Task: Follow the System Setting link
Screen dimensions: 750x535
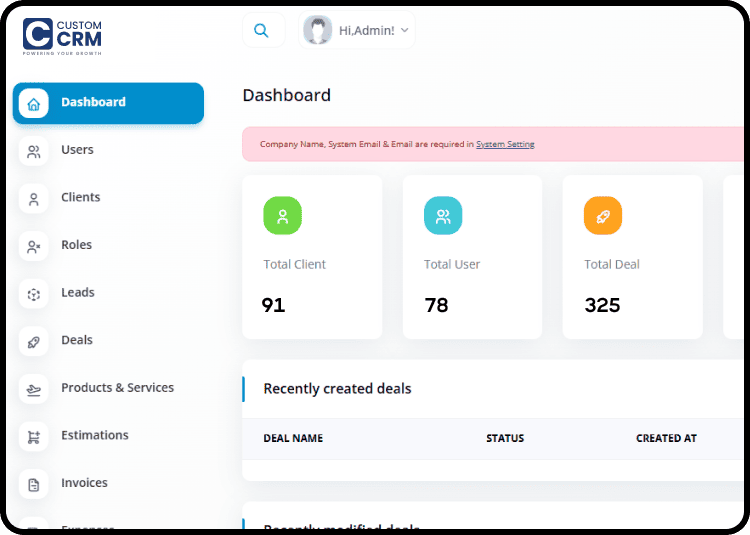Action: (505, 144)
